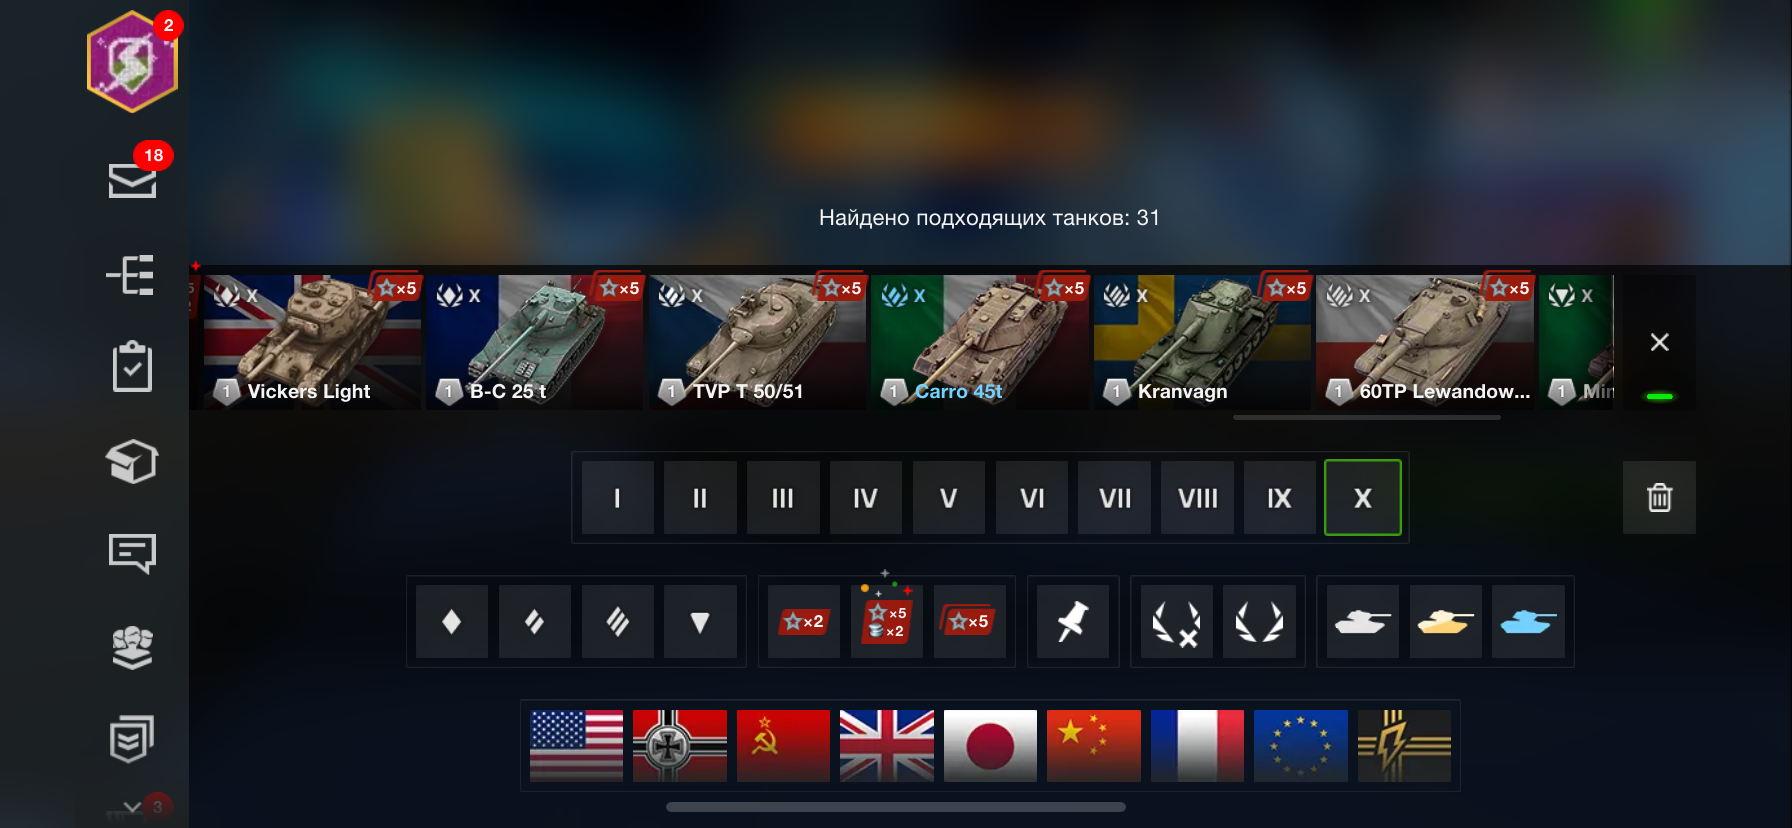Click the nation flags horizontal scrollbar
The height and width of the screenshot is (828, 1792).
pyautogui.click(x=896, y=807)
